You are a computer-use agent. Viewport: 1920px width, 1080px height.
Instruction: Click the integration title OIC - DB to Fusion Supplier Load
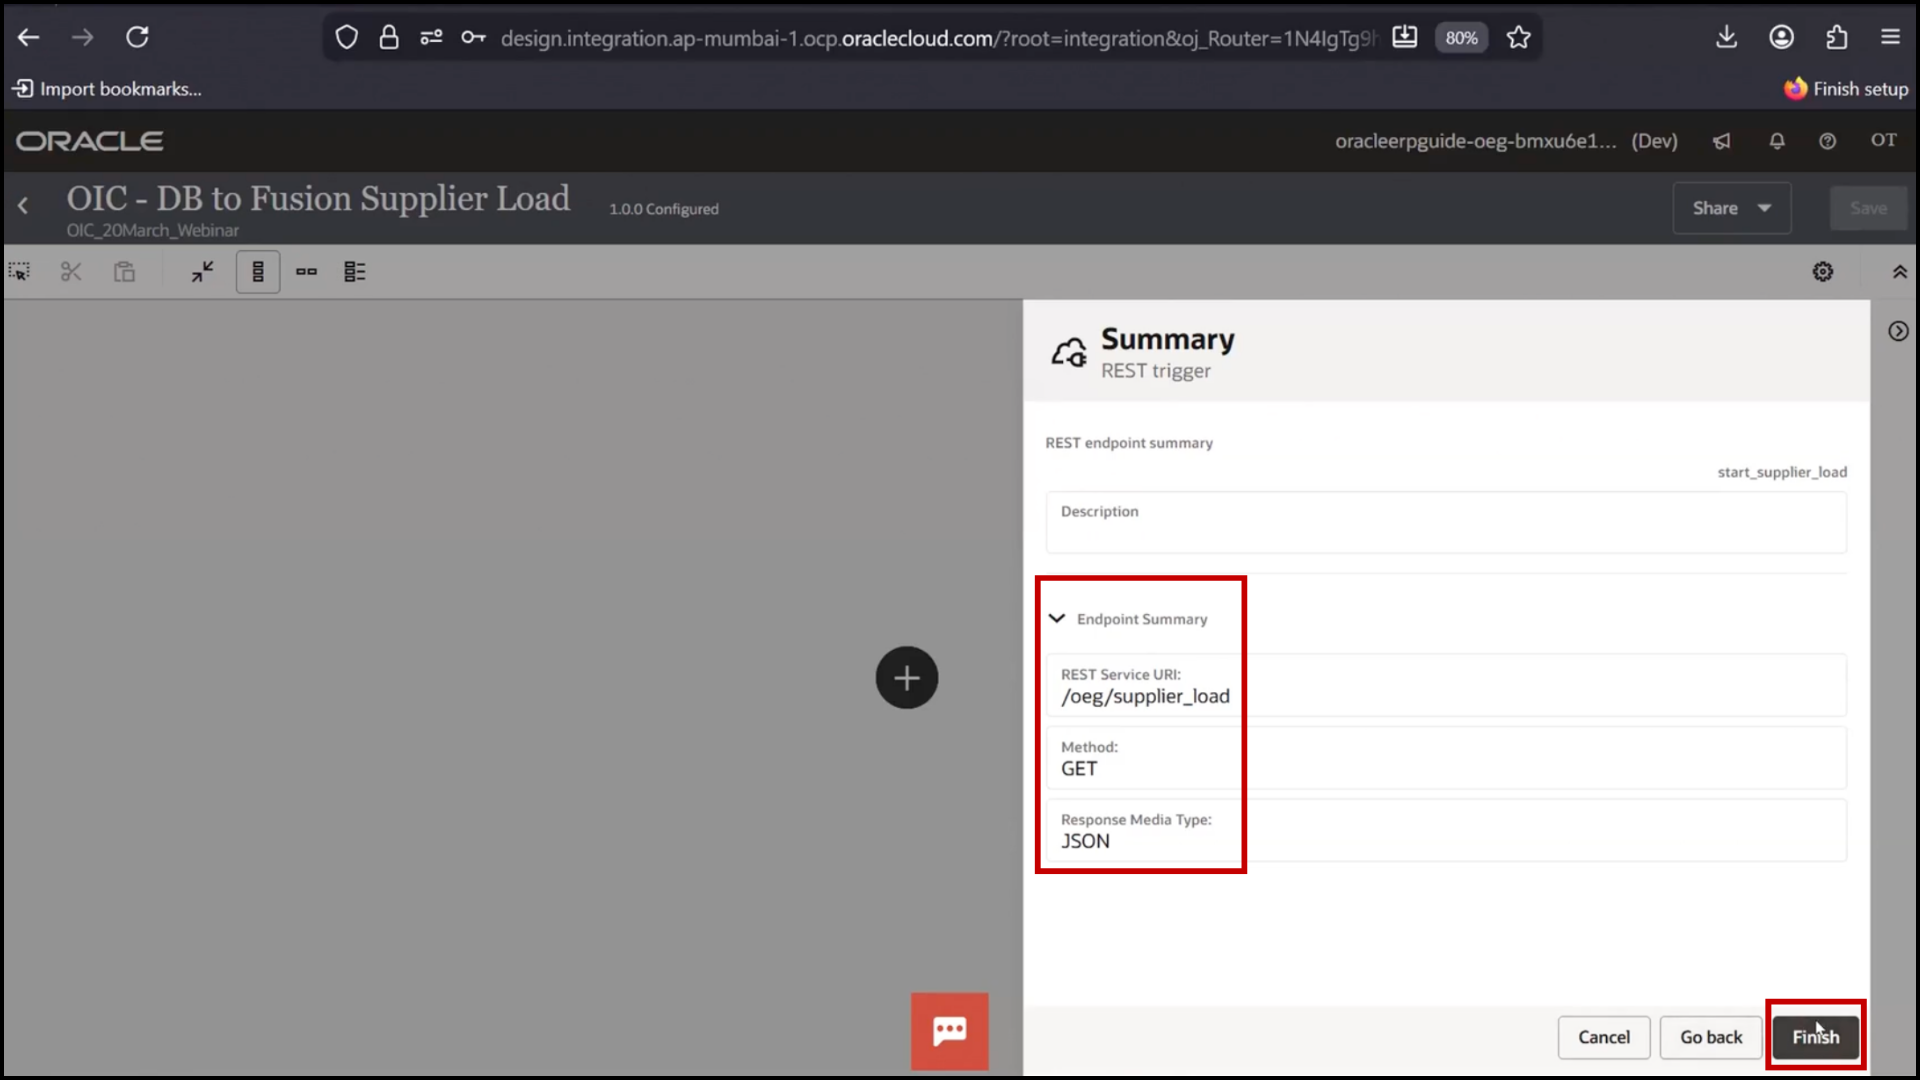click(x=318, y=198)
